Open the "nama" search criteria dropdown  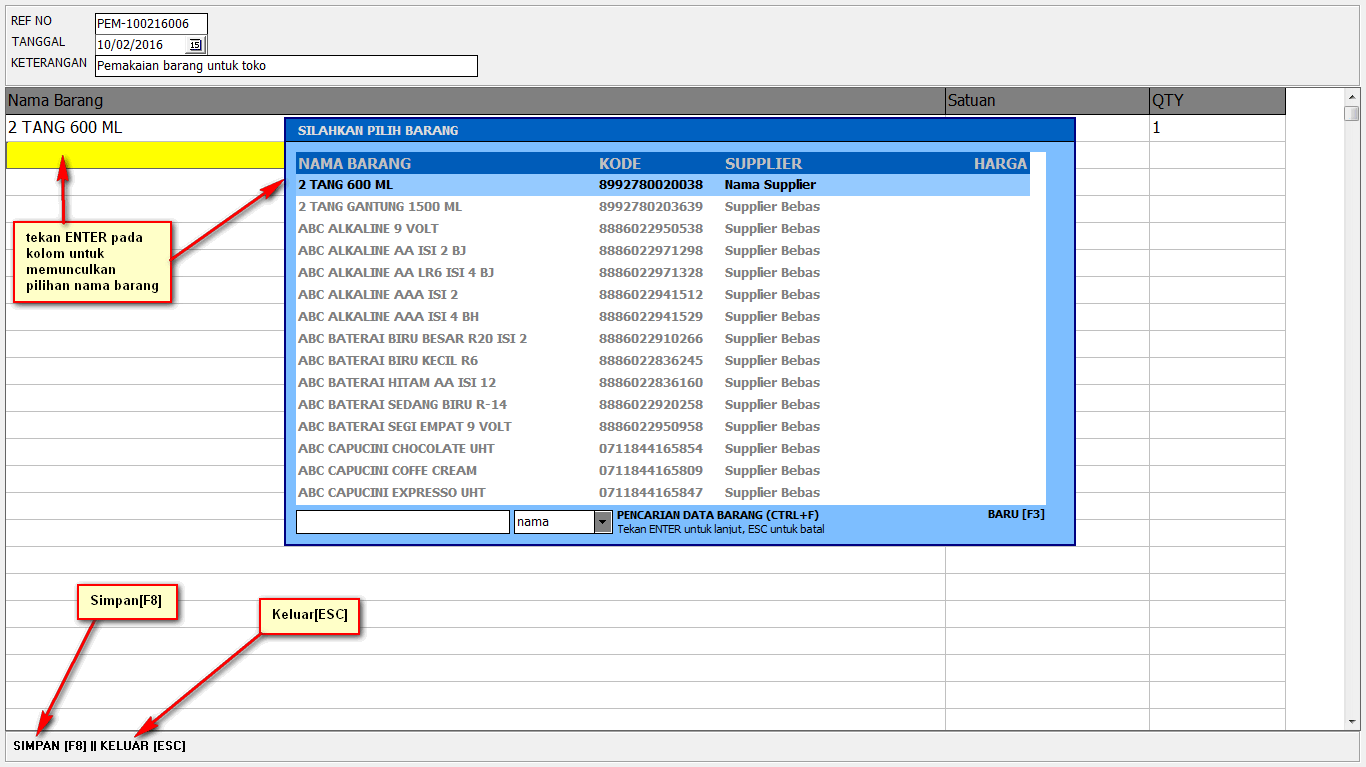pyautogui.click(x=600, y=521)
